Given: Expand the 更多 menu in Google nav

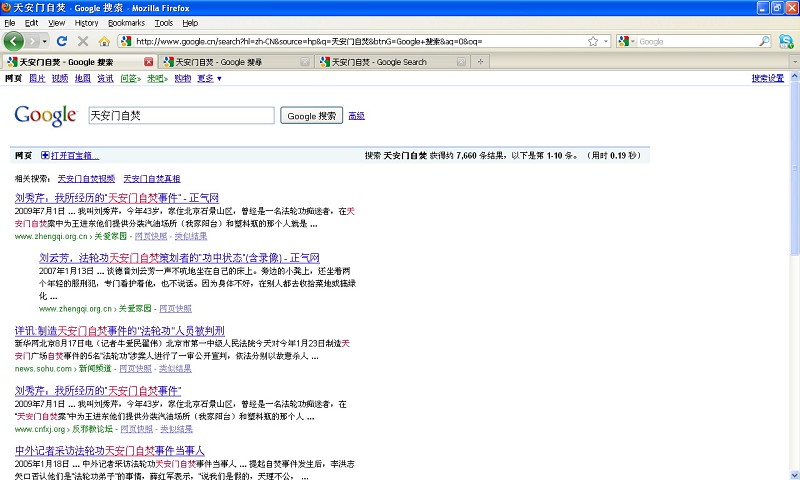Looking at the screenshot, I should [209, 78].
